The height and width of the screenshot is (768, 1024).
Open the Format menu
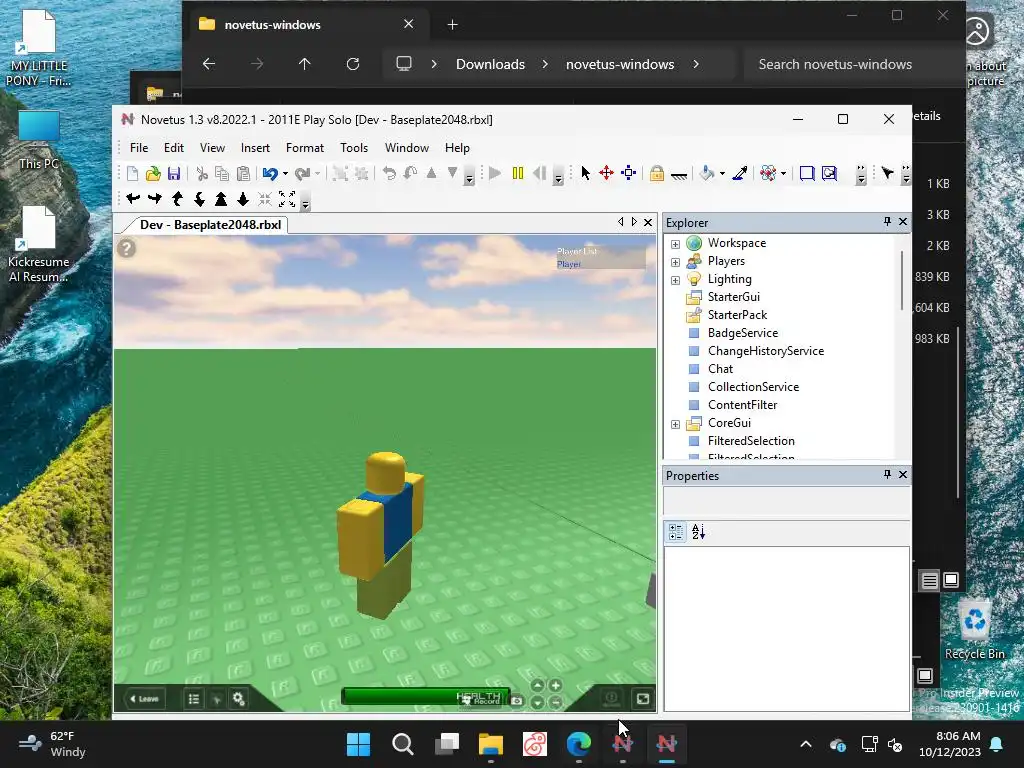click(x=305, y=148)
